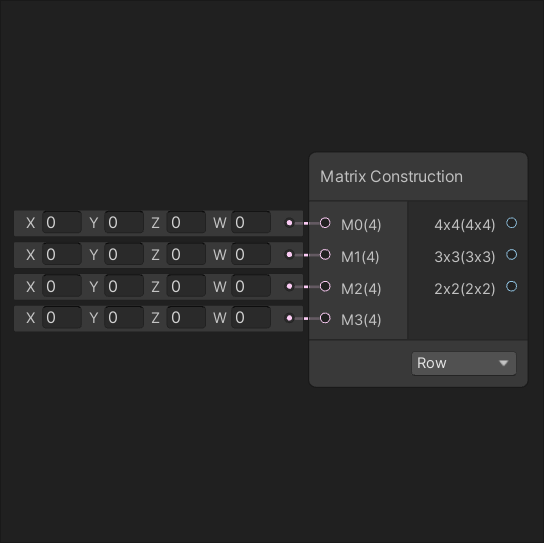Image resolution: width=544 pixels, height=543 pixels.
Task: Click the Z field of the M2 row
Action: pos(186,286)
